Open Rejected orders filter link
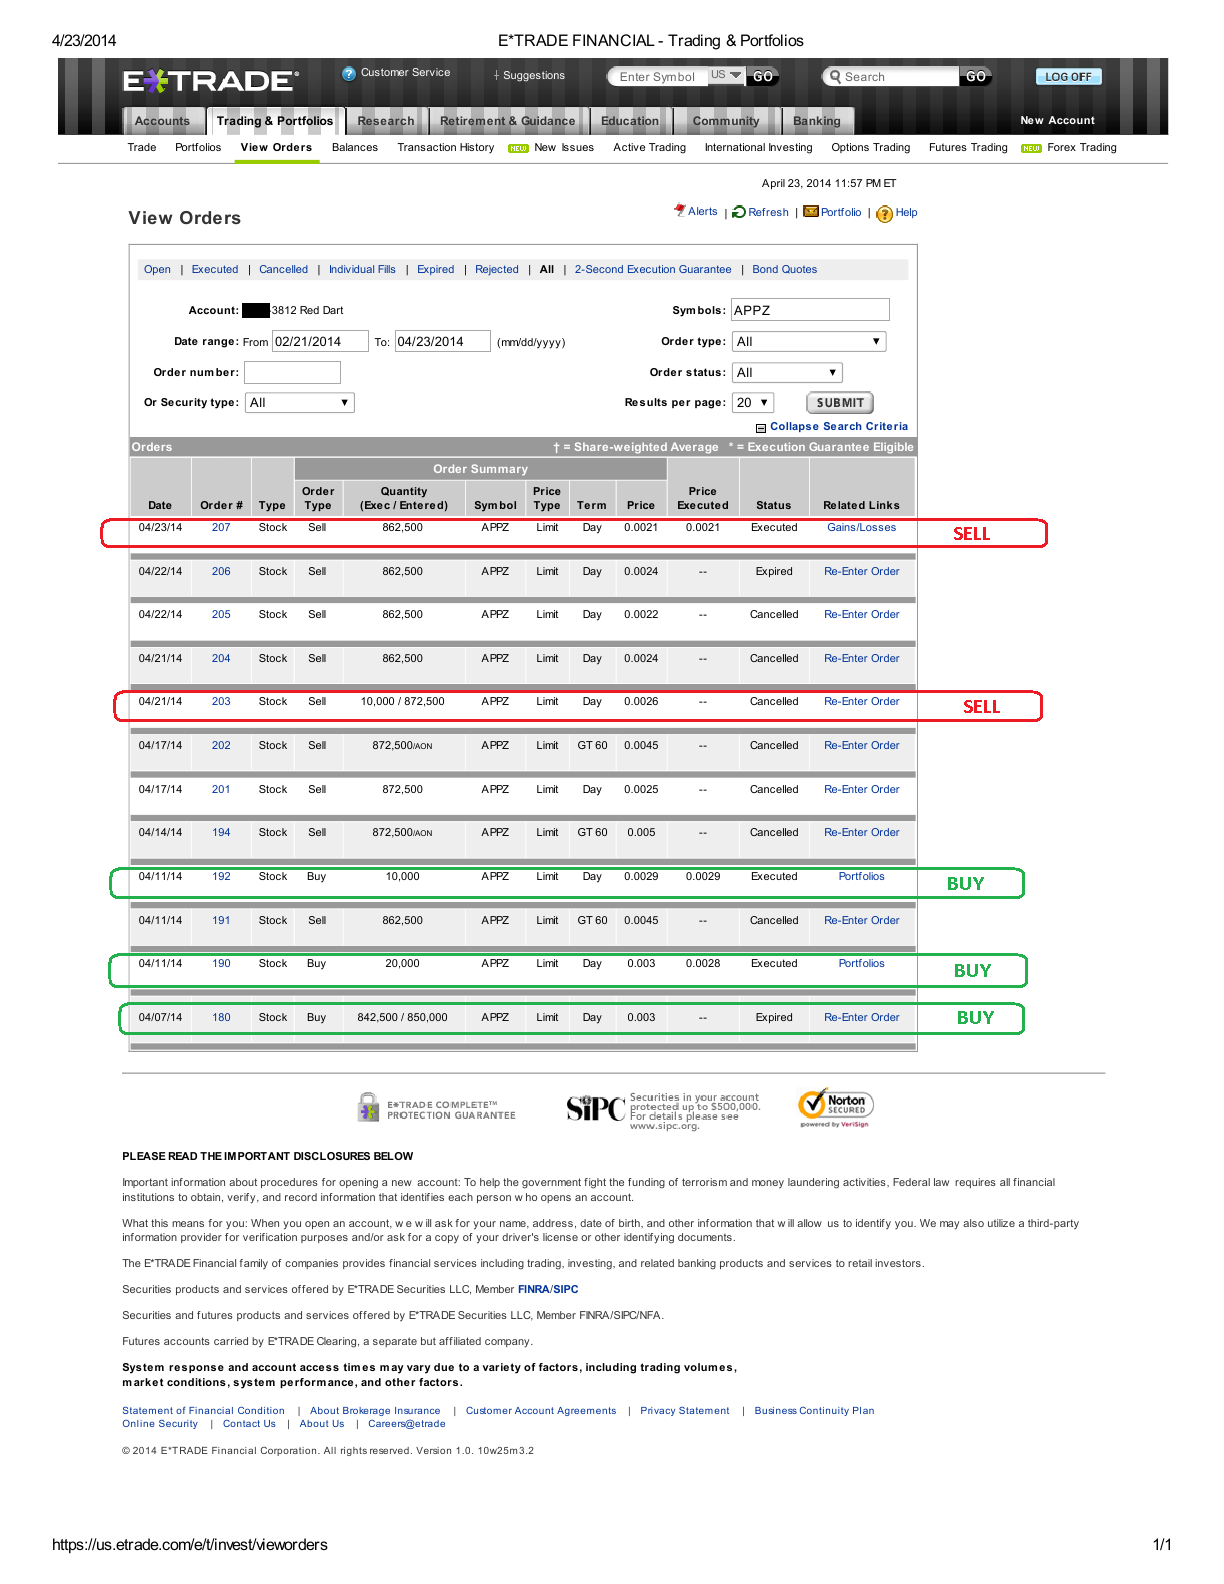The width and height of the screenshot is (1224, 1584). (496, 270)
